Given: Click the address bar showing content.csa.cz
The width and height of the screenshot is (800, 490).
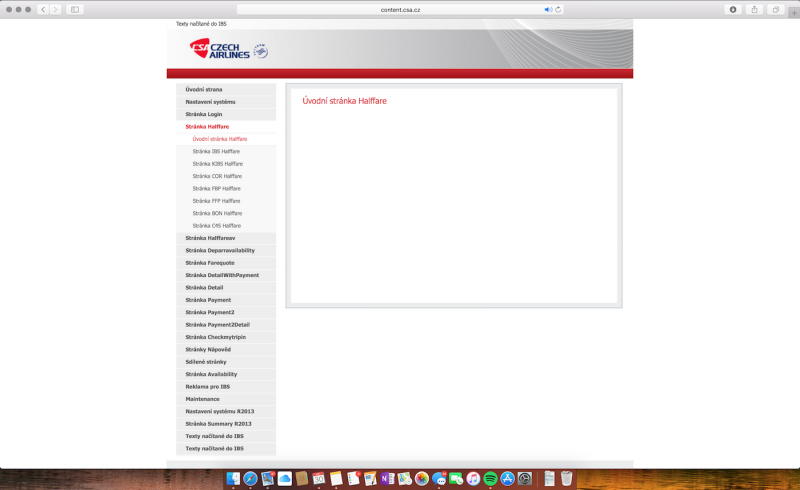Looking at the screenshot, I should [x=401, y=9].
